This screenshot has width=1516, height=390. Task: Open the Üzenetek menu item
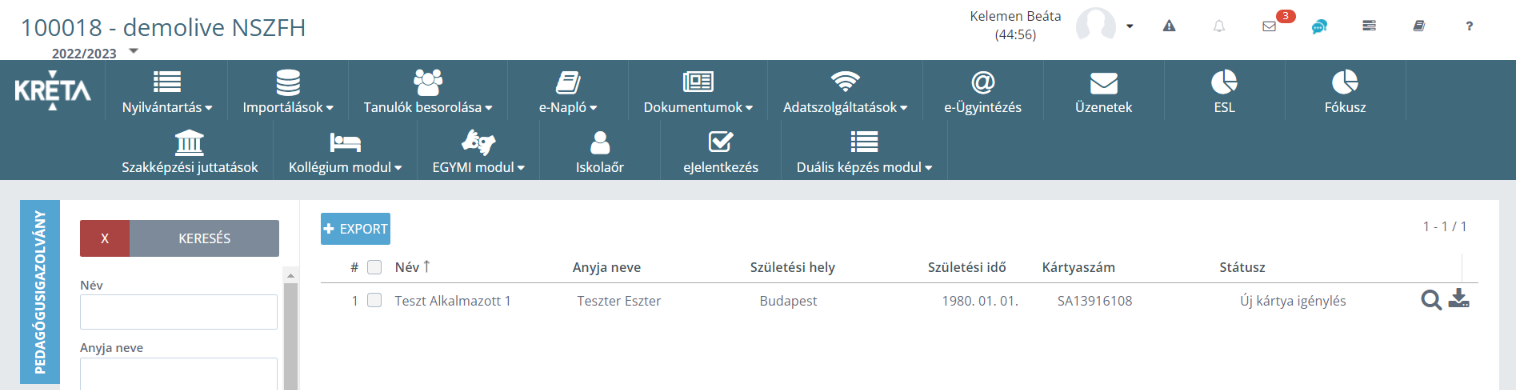point(1103,91)
